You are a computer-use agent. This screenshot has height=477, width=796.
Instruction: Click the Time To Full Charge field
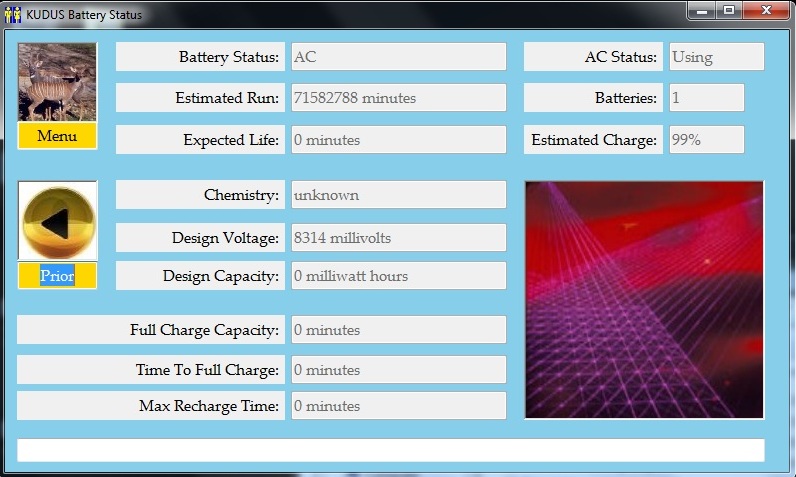[x=397, y=370]
